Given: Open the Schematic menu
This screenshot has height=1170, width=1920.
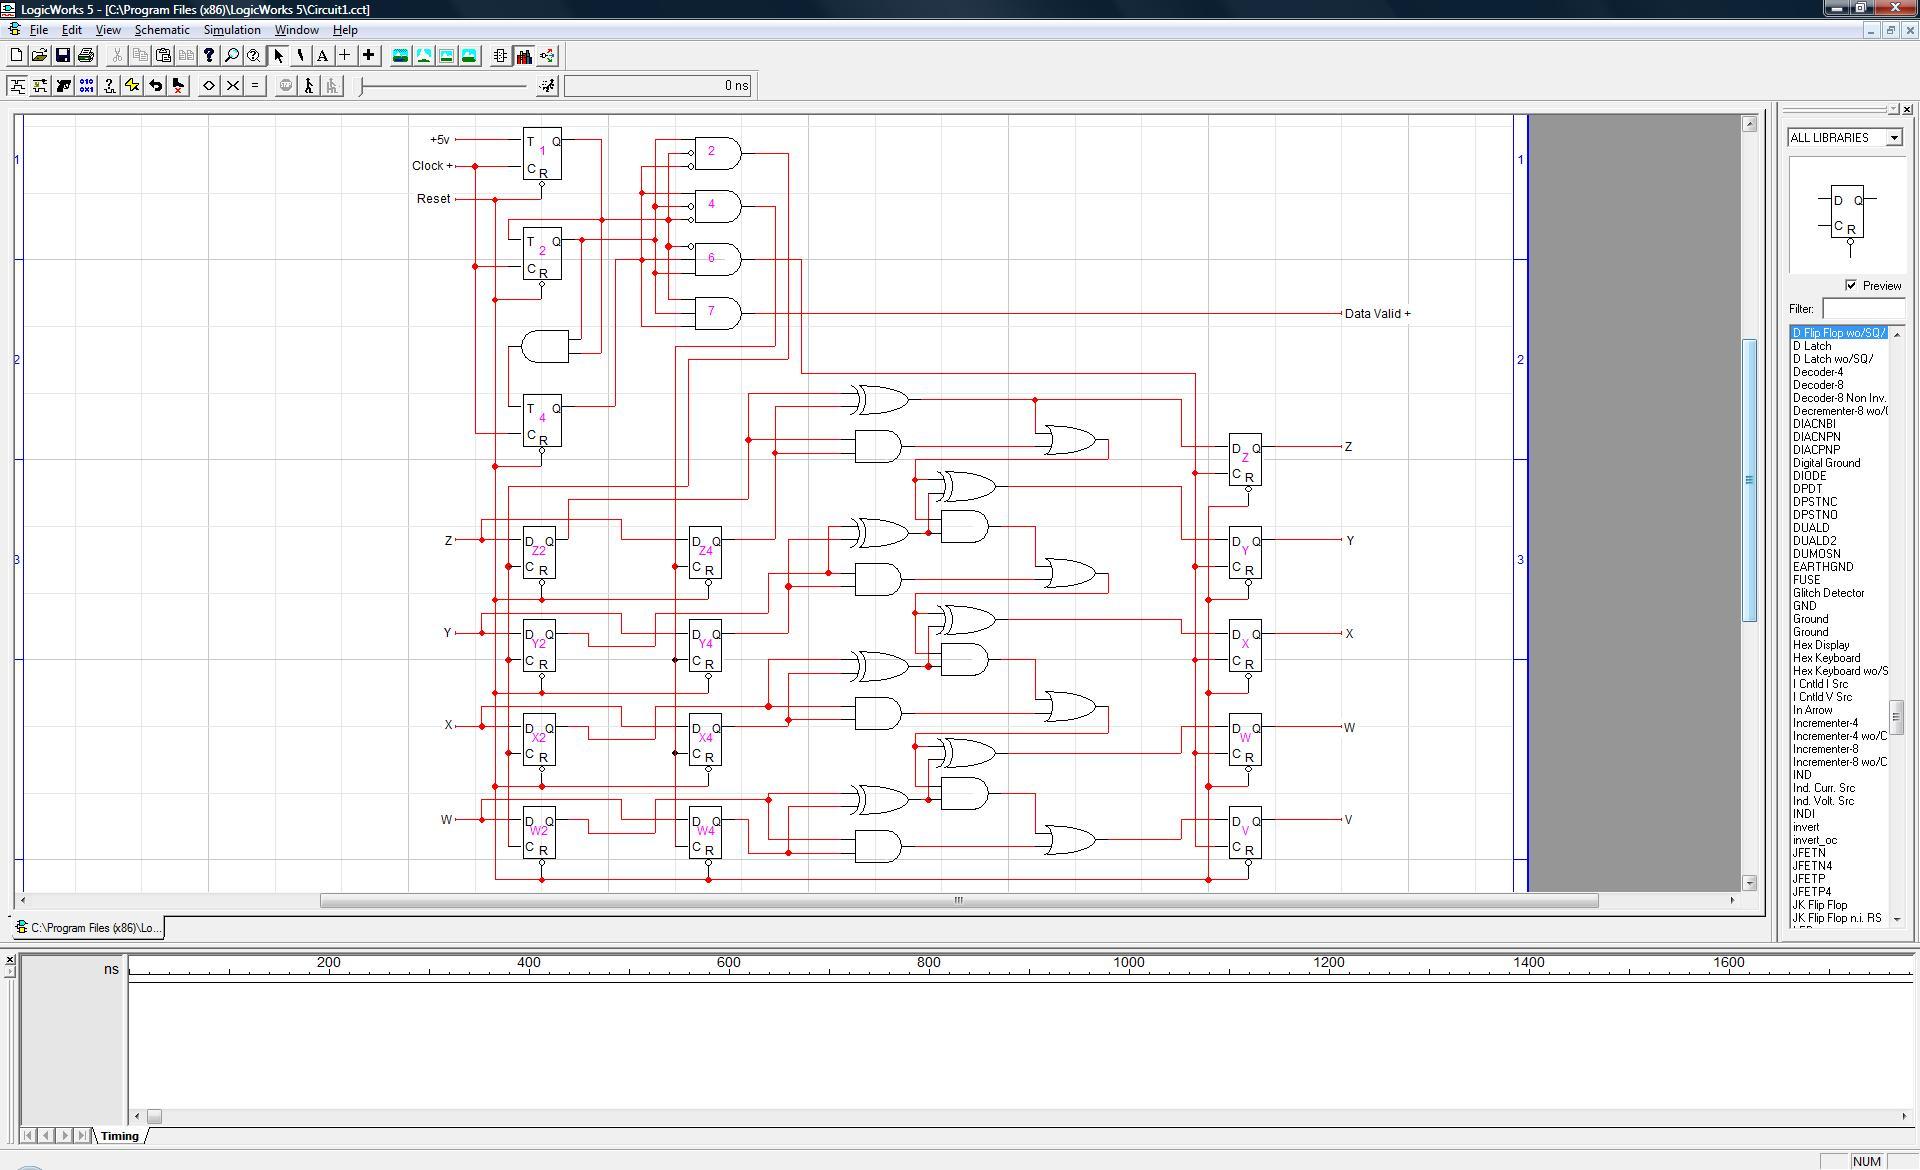Looking at the screenshot, I should coord(162,30).
